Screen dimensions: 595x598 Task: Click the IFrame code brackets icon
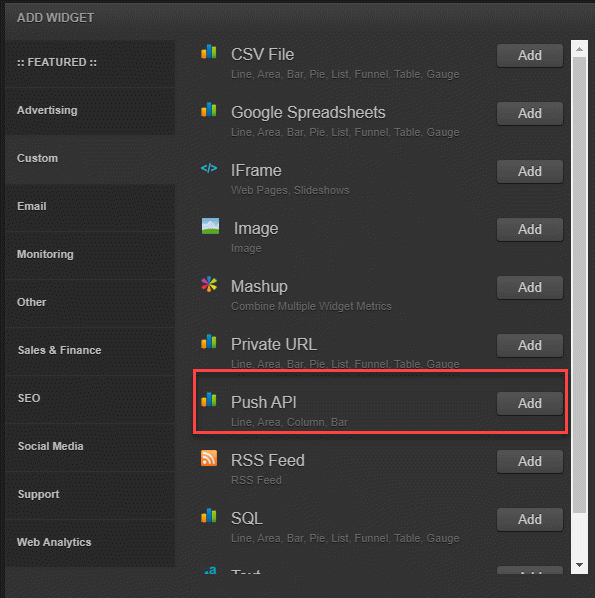(209, 168)
